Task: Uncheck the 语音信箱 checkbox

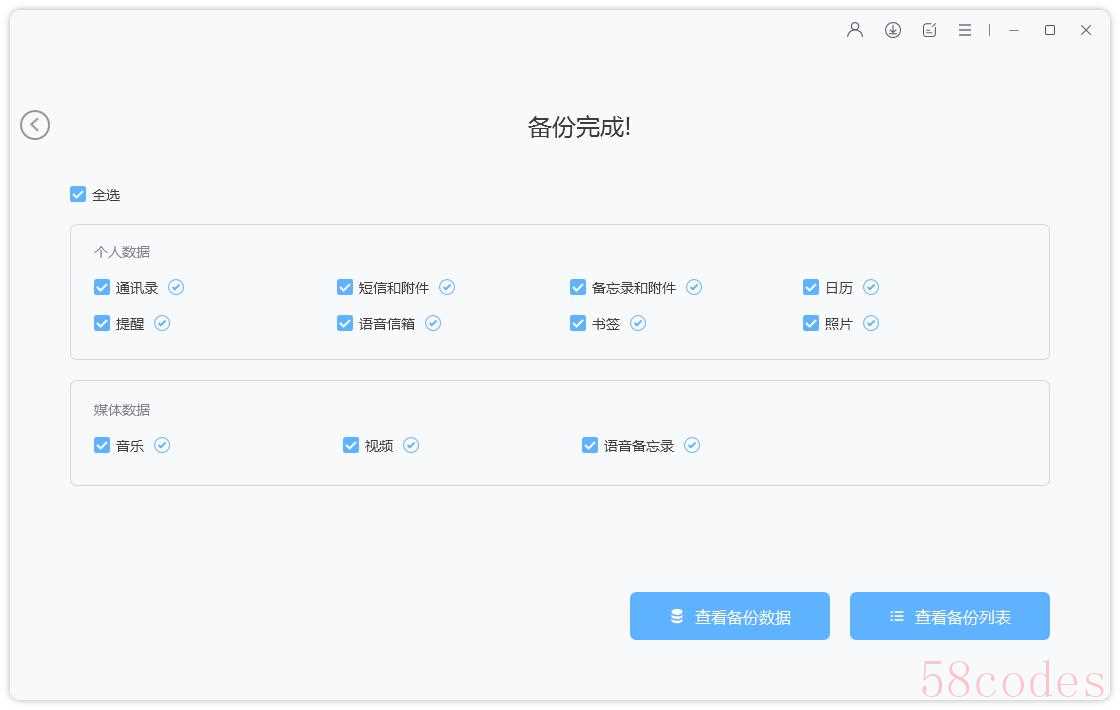Action: 344,324
